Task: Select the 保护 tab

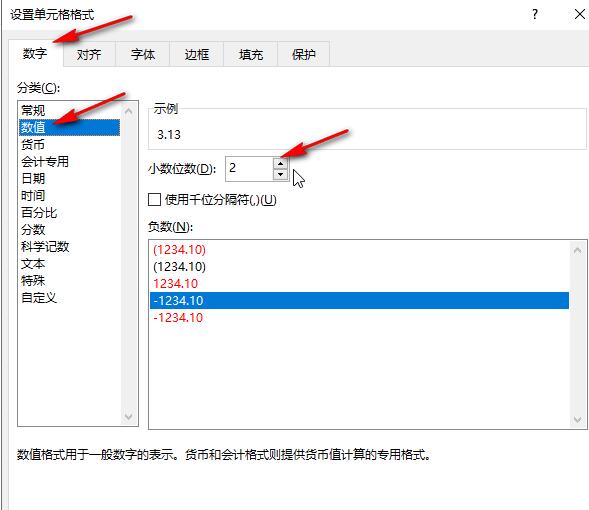Action: (x=304, y=54)
